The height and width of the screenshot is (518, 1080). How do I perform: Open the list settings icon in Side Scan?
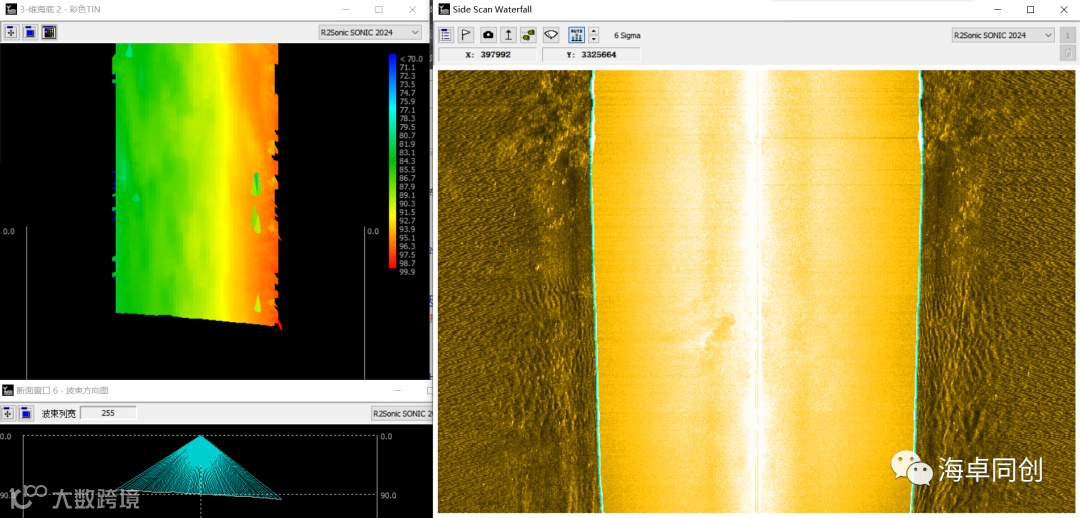click(446, 35)
